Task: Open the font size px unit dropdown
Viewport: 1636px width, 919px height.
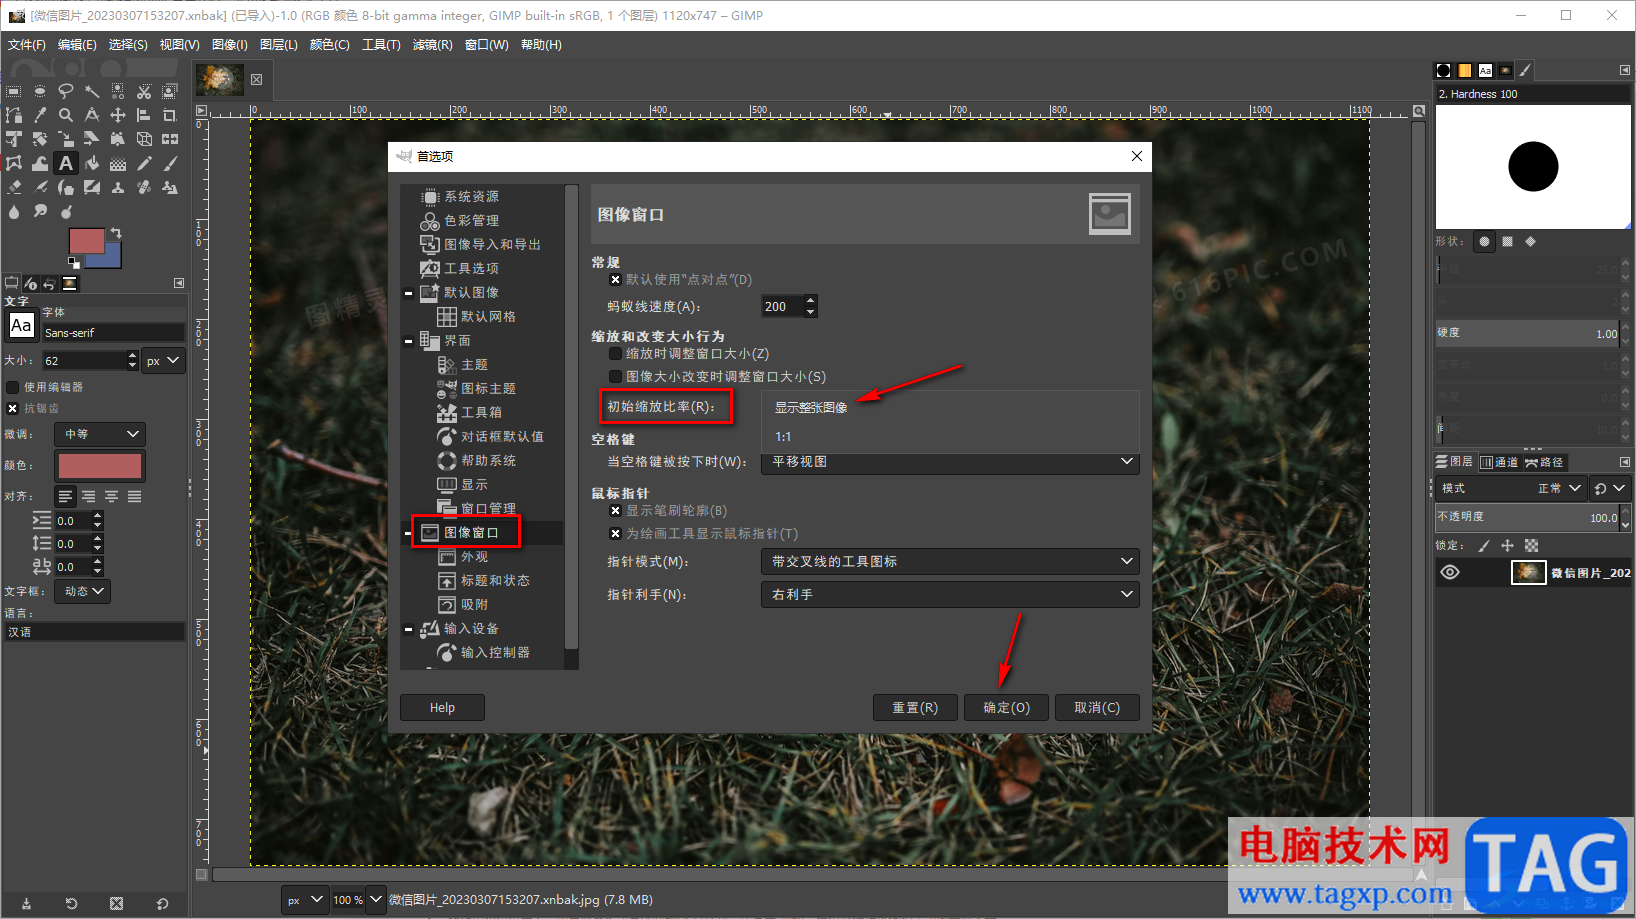Action: (163, 361)
